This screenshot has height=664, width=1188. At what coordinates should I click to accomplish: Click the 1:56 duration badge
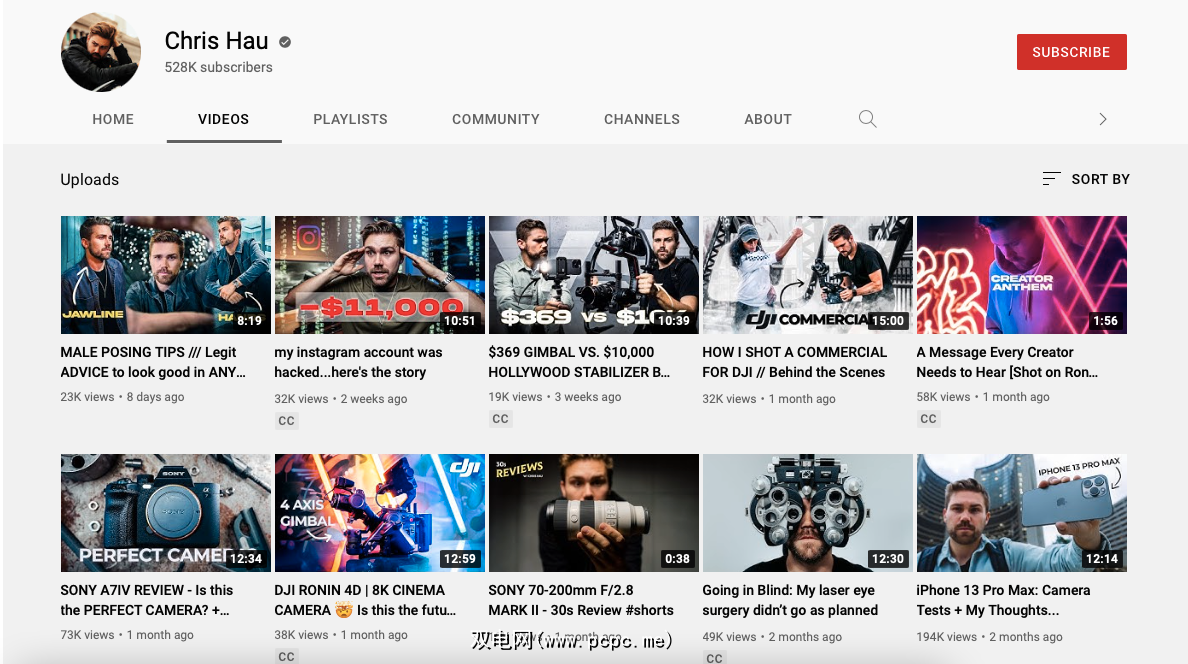coord(1105,321)
